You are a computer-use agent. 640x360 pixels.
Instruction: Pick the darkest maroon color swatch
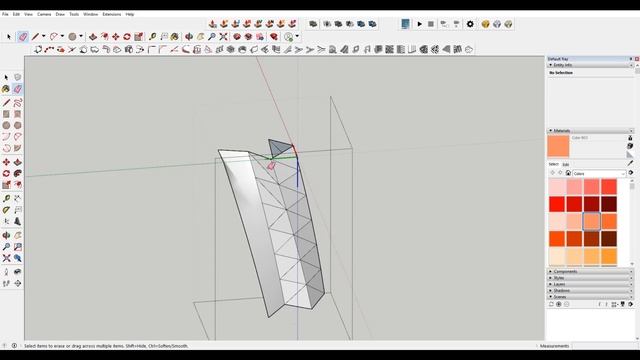[x=609, y=204]
